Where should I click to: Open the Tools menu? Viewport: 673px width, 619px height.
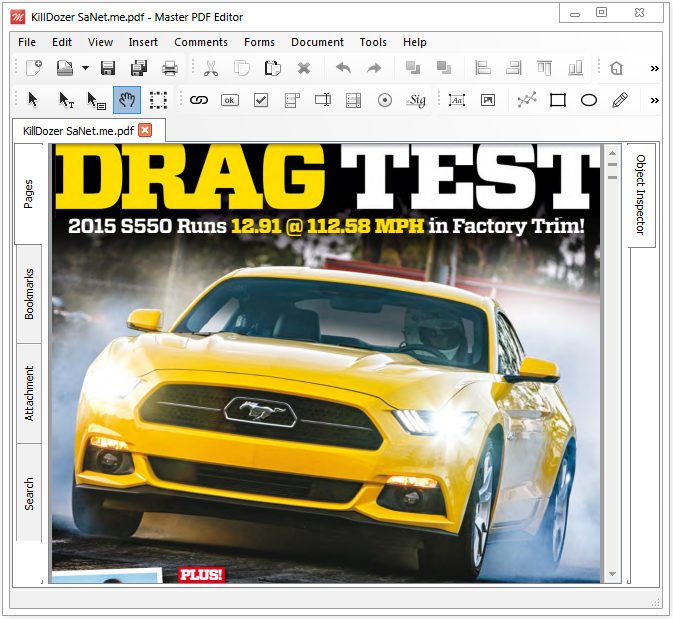373,42
